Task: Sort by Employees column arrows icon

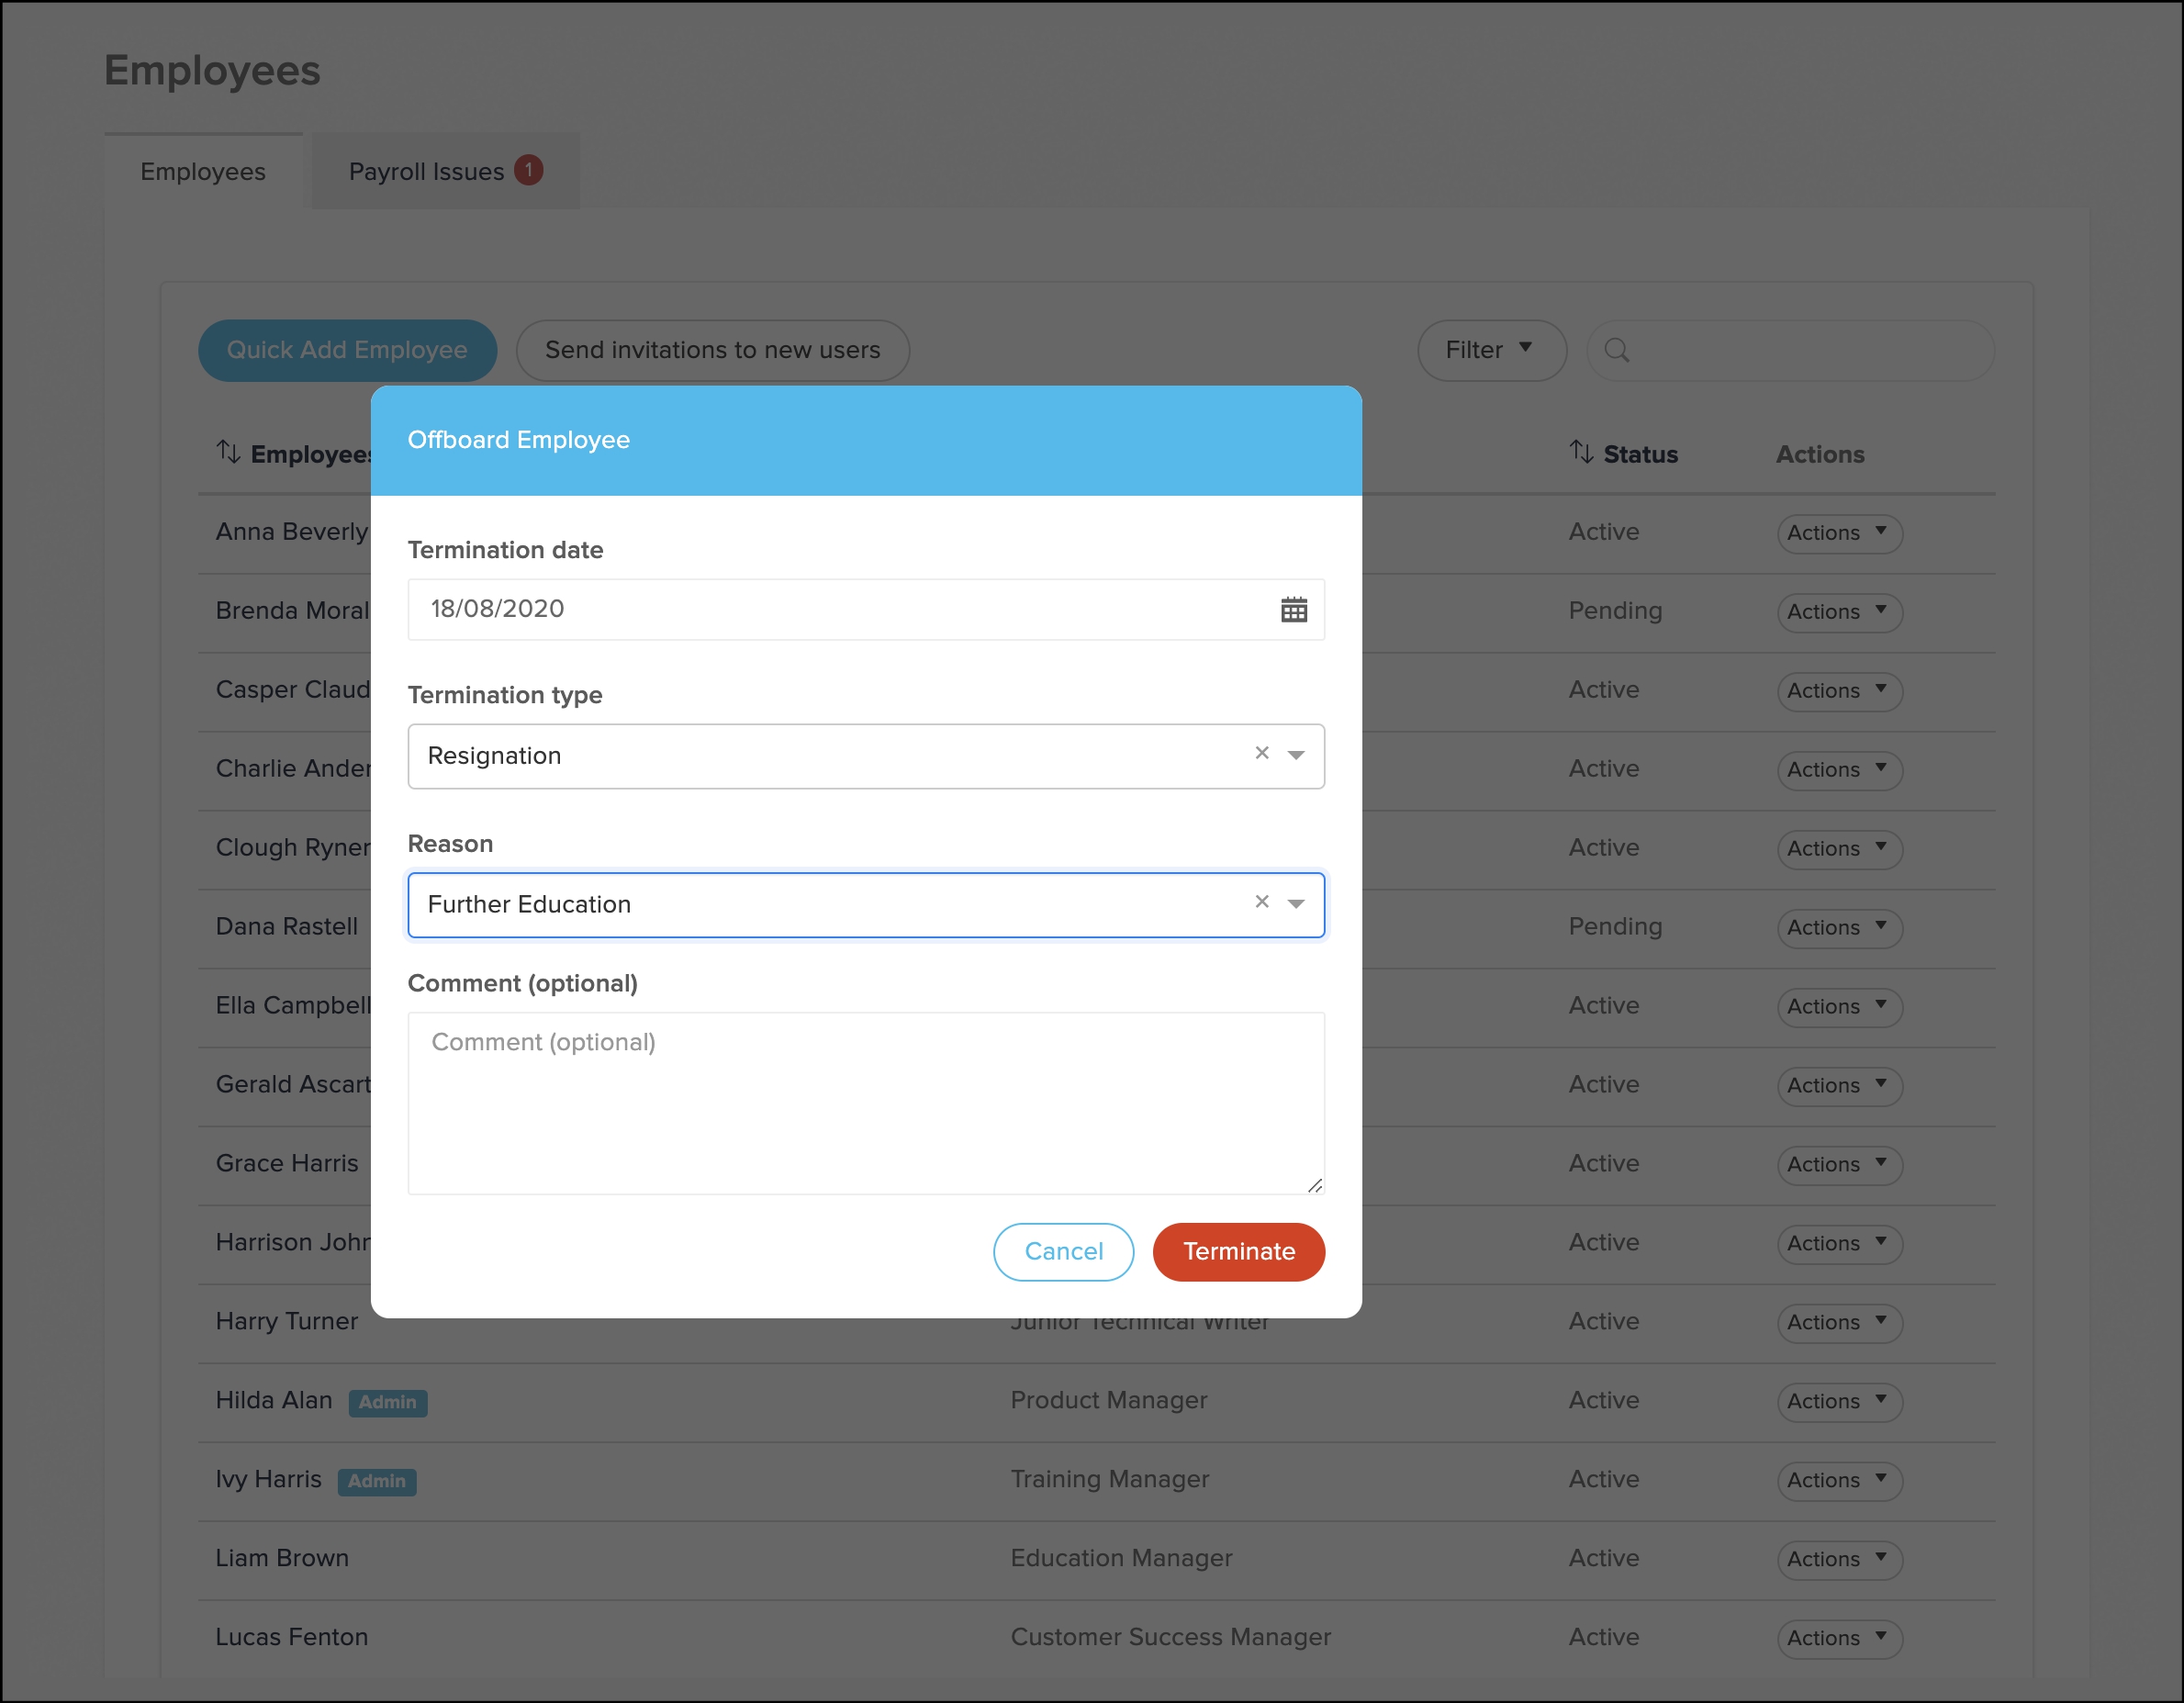Action: point(228,452)
